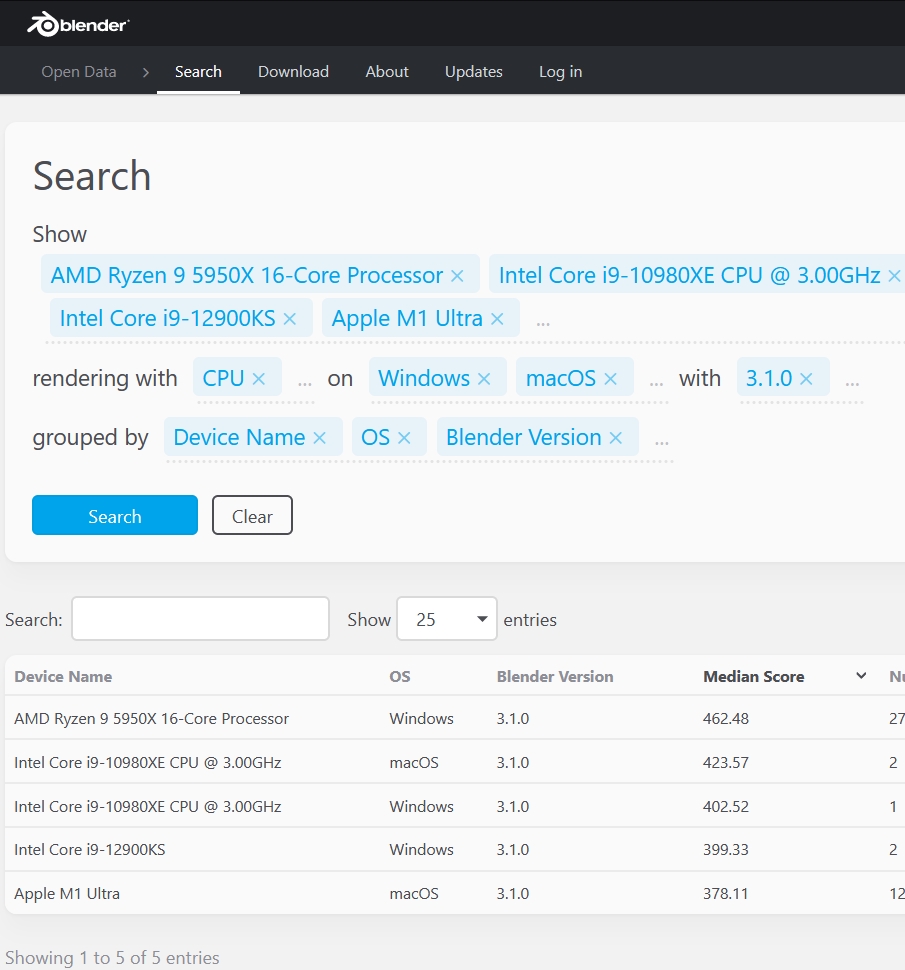Remove the CPU rendering filter tag

click(x=259, y=379)
